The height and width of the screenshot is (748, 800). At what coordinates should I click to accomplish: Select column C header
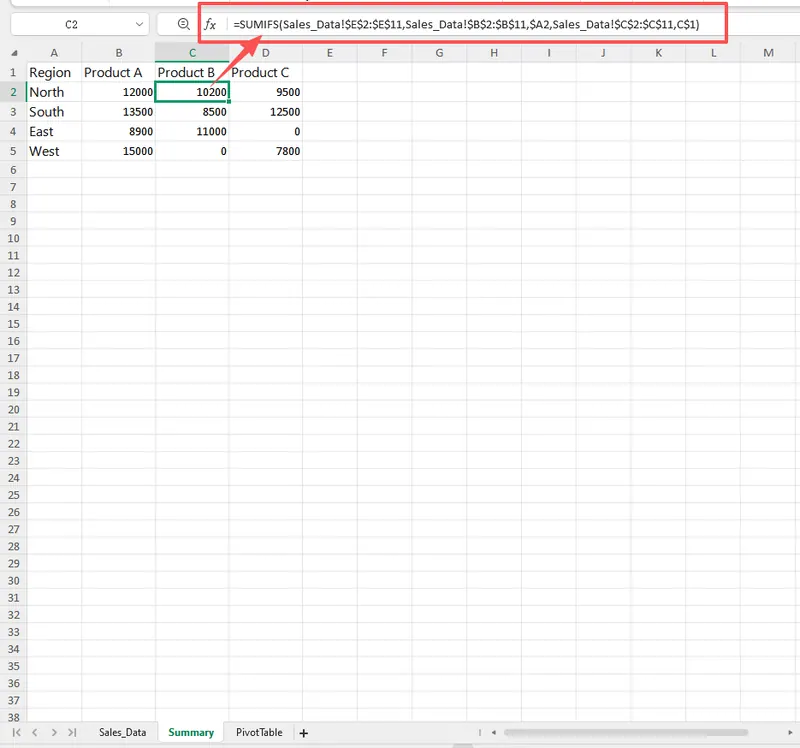[x=192, y=52]
